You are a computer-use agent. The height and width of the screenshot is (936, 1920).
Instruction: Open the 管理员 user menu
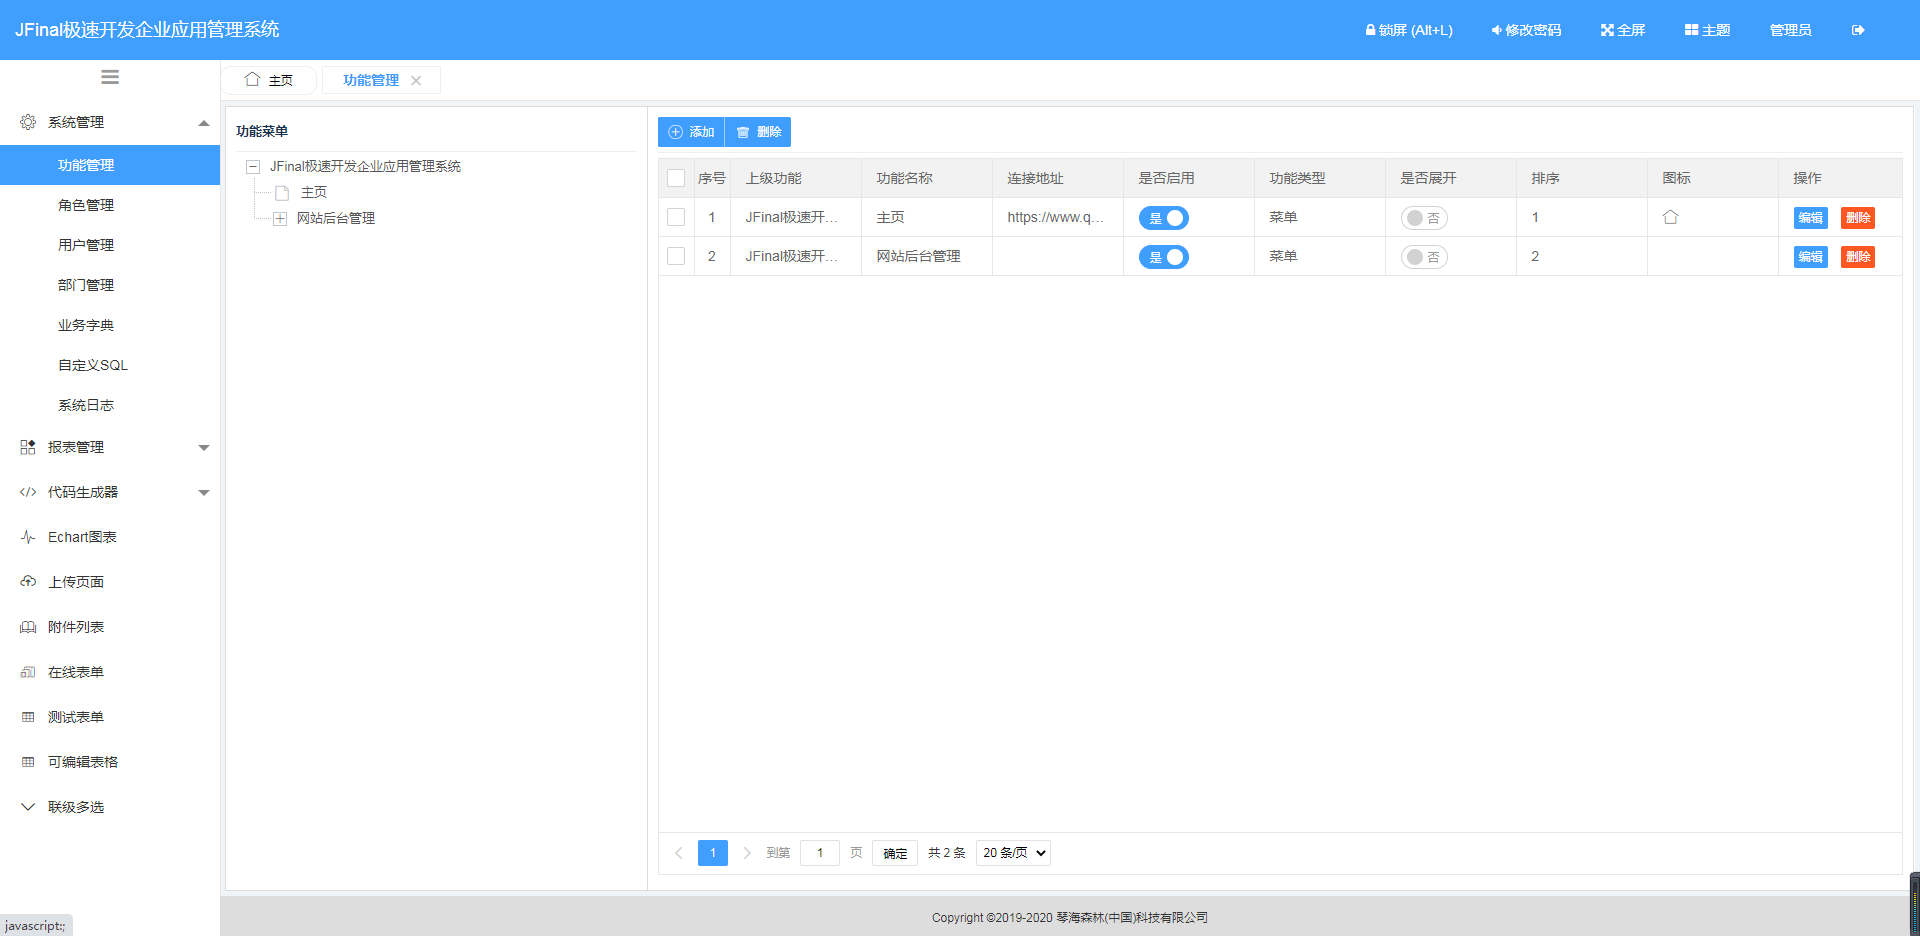1790,30
